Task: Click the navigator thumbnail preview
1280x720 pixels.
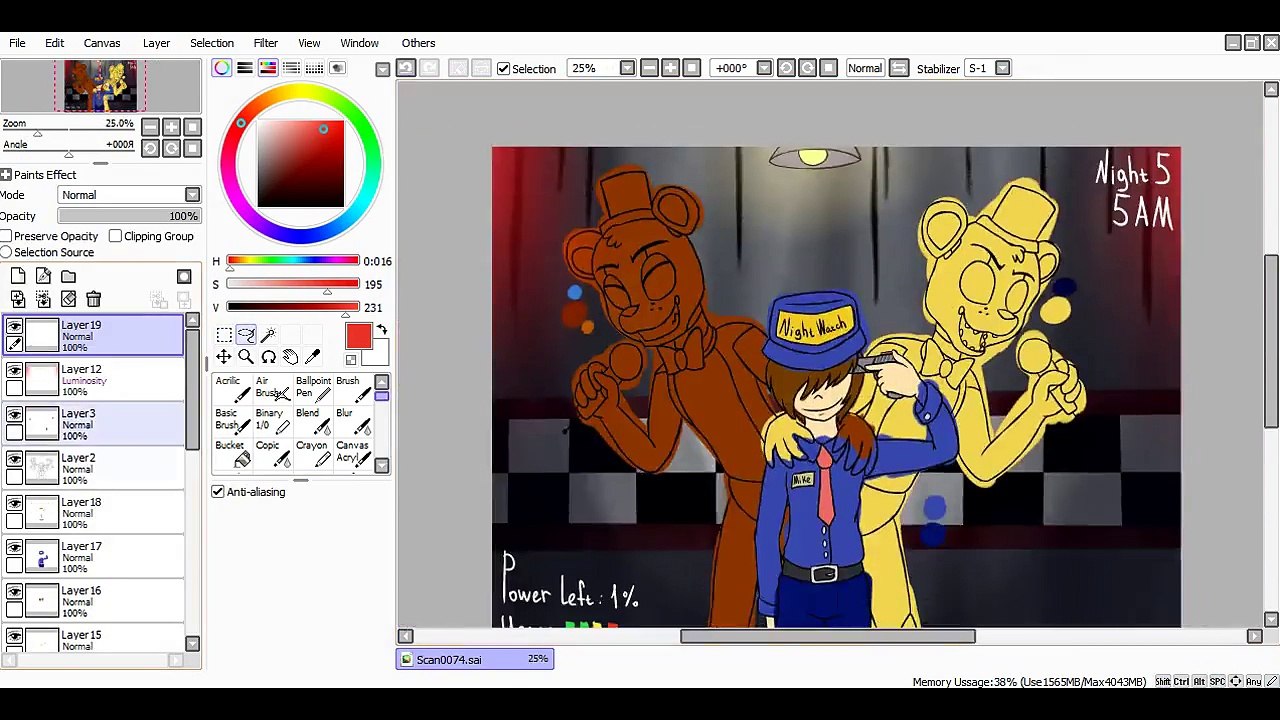Action: click(100, 86)
